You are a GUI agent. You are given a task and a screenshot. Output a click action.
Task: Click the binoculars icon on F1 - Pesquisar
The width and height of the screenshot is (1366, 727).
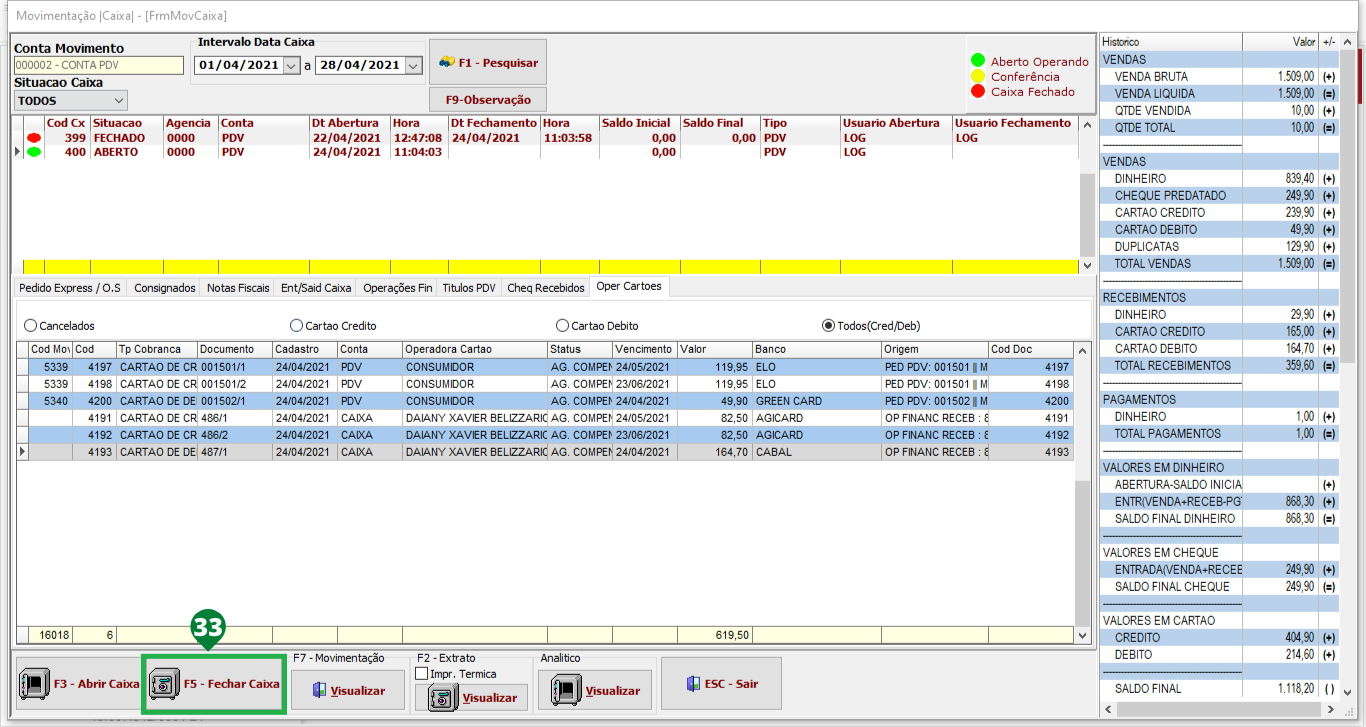click(447, 62)
